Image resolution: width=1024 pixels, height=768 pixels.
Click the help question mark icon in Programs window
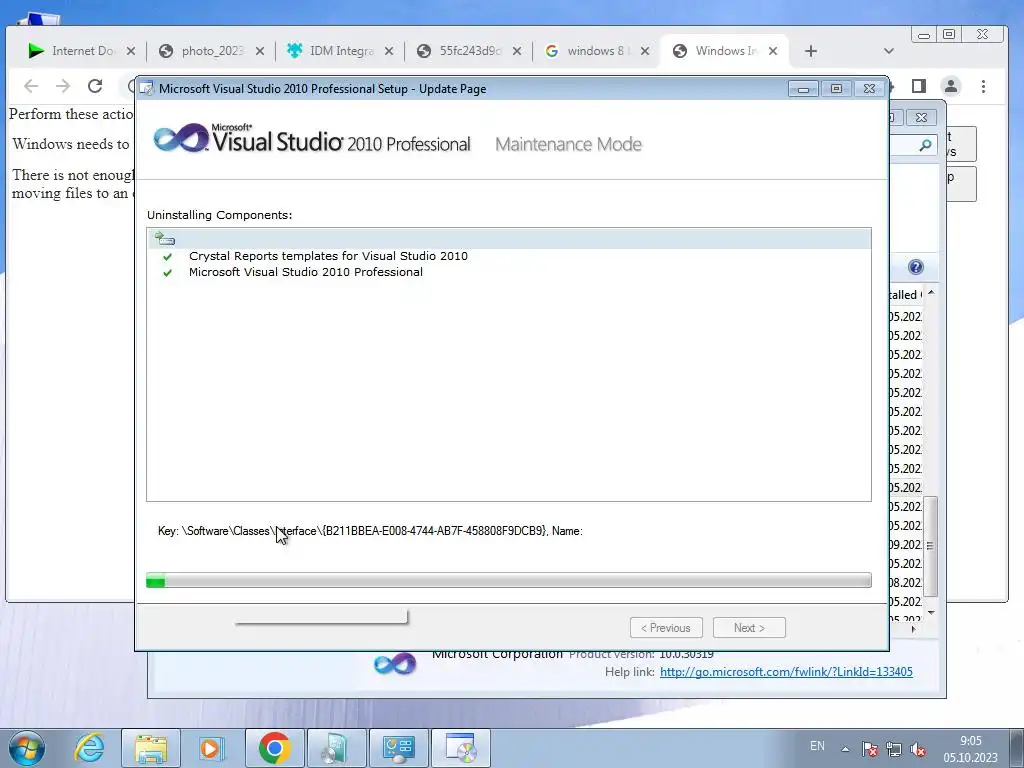(x=916, y=267)
